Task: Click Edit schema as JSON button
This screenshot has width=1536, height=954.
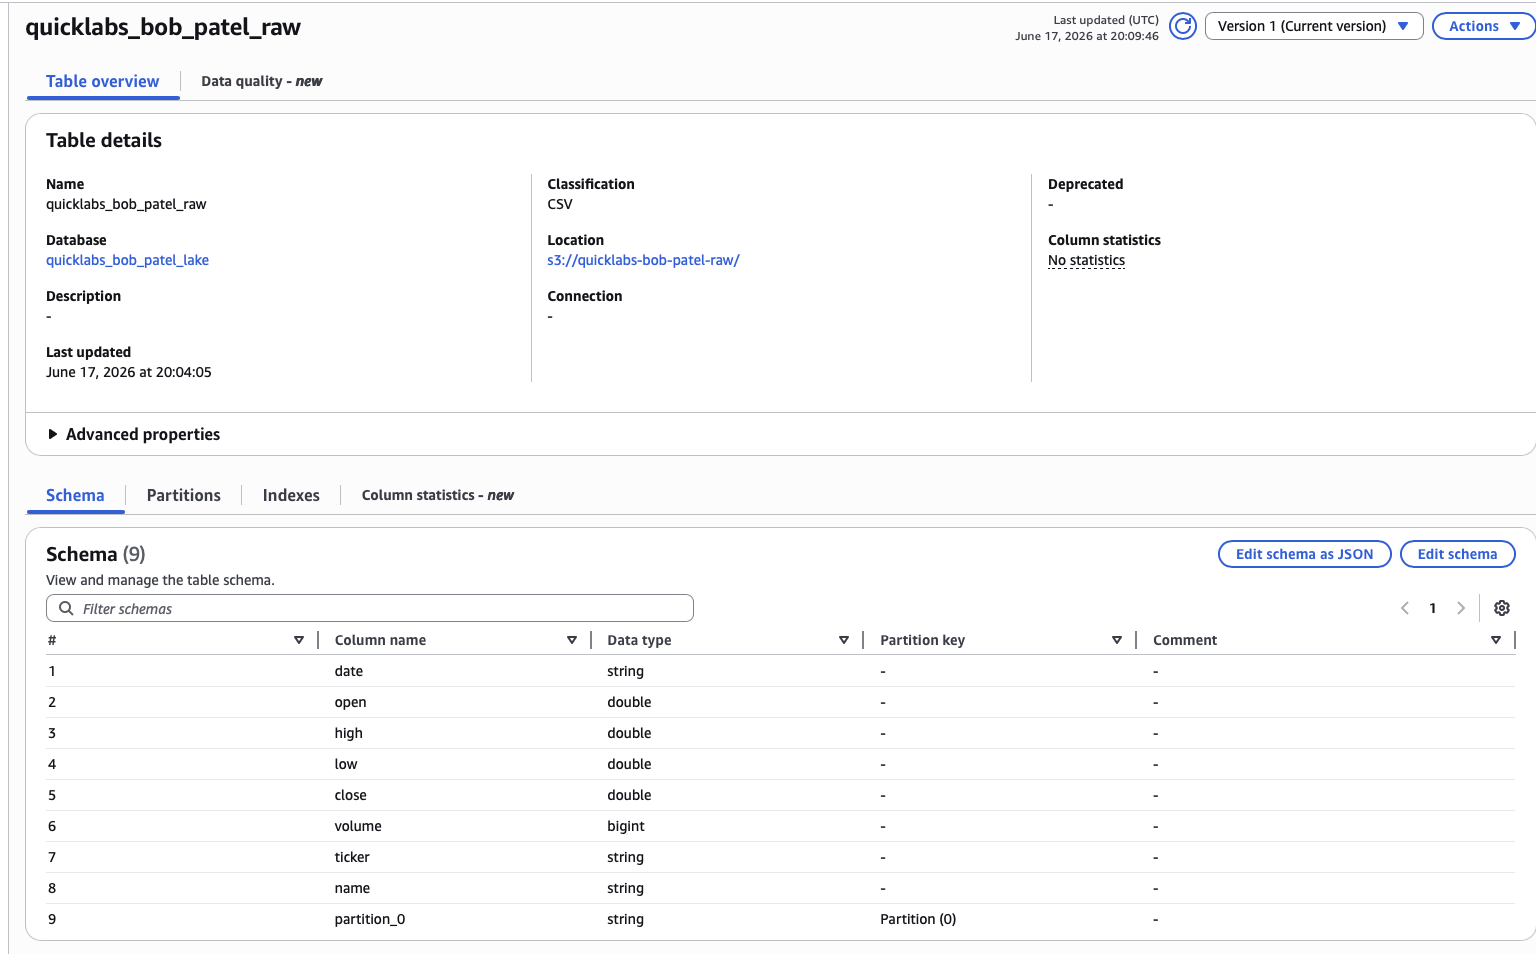Action: [x=1304, y=554]
